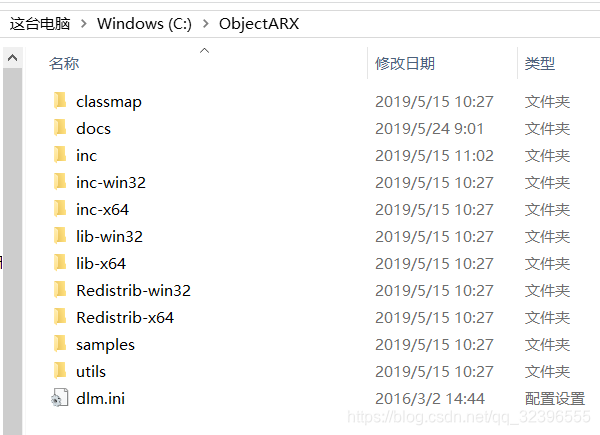Click the Redistrib-win32 folder icon
Viewport: 600px width, 435px height.
click(x=60, y=290)
